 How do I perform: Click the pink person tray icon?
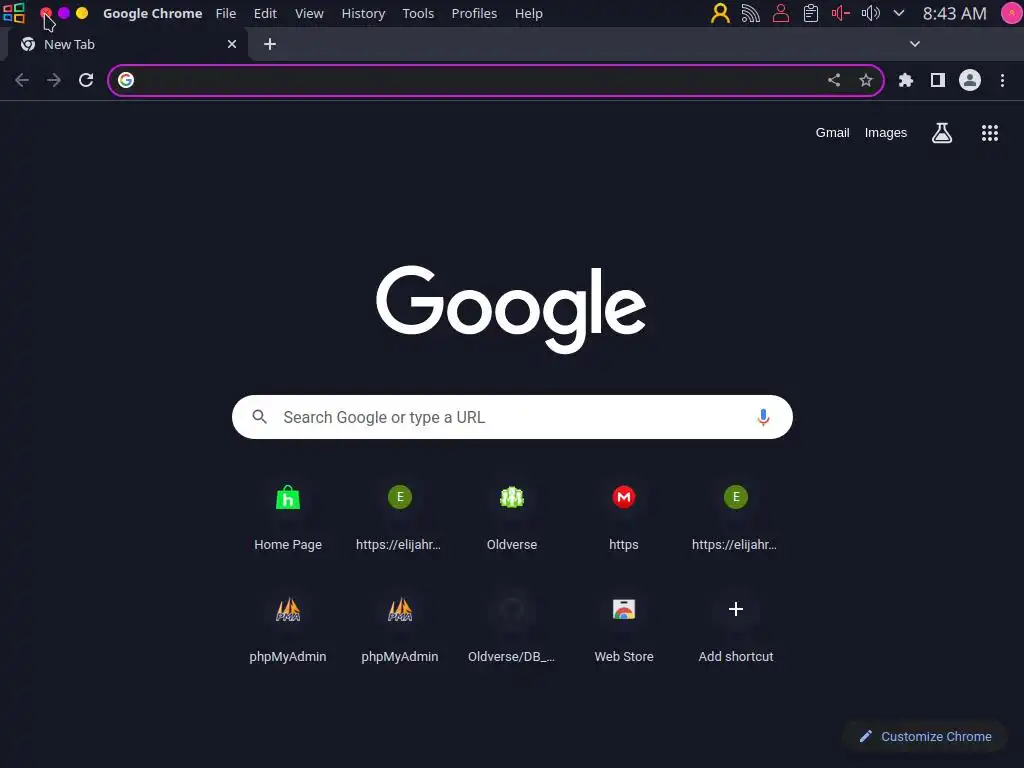pyautogui.click(x=780, y=13)
